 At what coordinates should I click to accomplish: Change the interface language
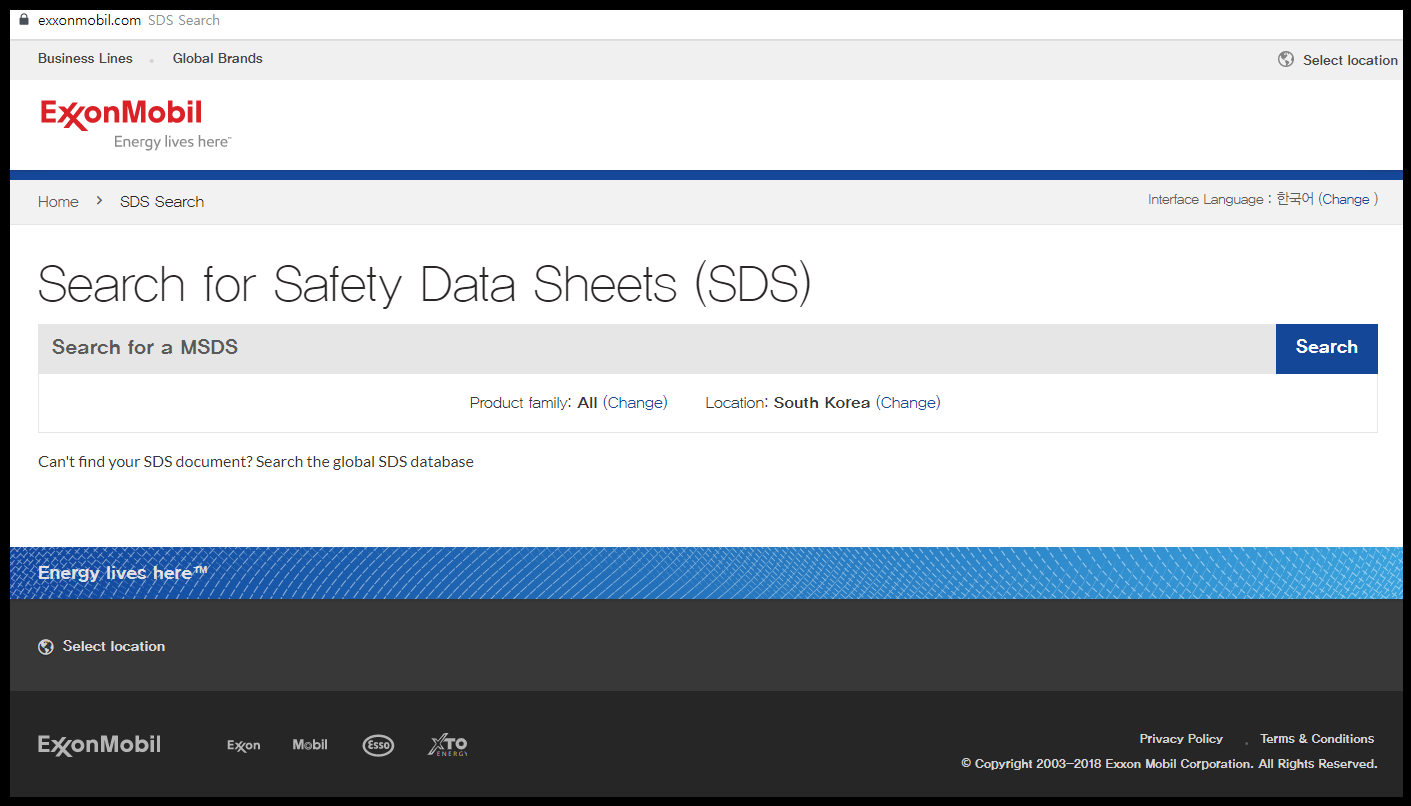[x=1346, y=199]
